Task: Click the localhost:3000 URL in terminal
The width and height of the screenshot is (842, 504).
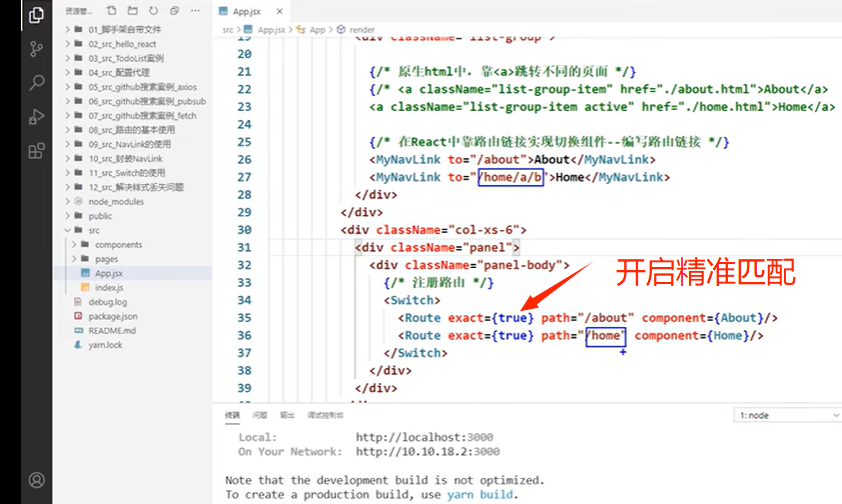Action: pyautogui.click(x=424, y=437)
